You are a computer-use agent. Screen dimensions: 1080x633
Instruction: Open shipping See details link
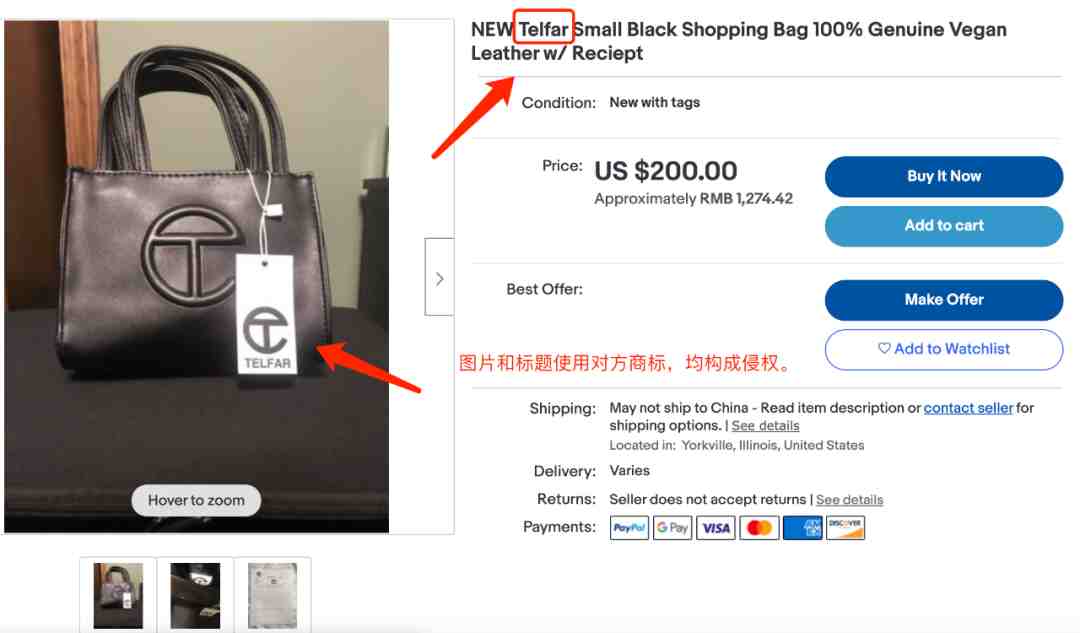[x=765, y=426]
